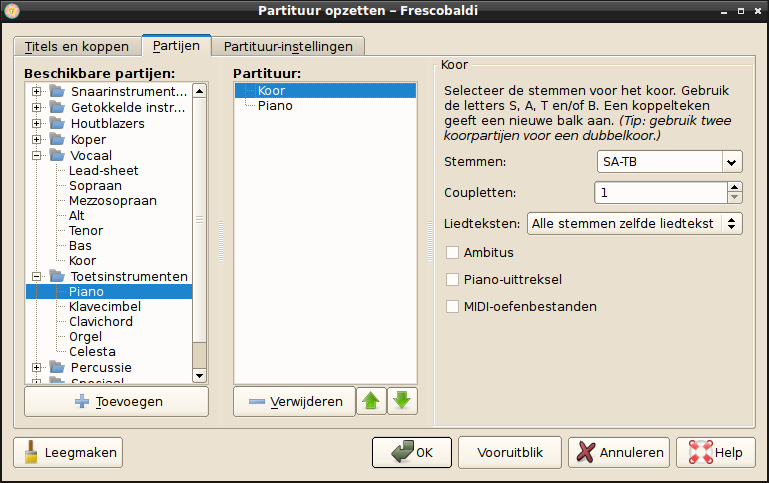Click the green move-down arrow icon
Image resolution: width=769 pixels, height=483 pixels.
402,401
